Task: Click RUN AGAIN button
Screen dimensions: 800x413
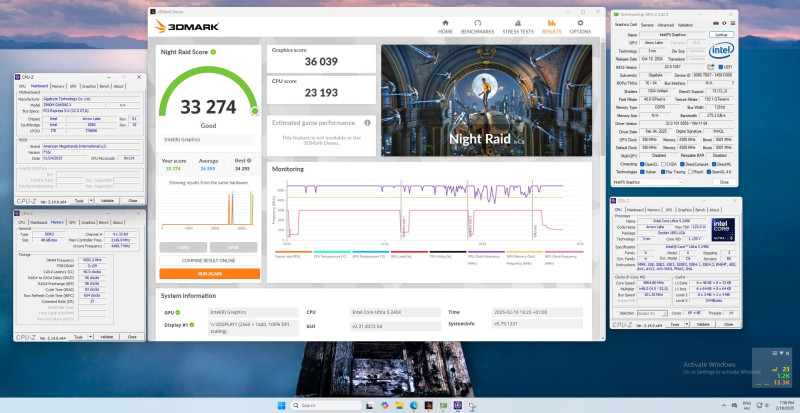Action: click(x=210, y=274)
